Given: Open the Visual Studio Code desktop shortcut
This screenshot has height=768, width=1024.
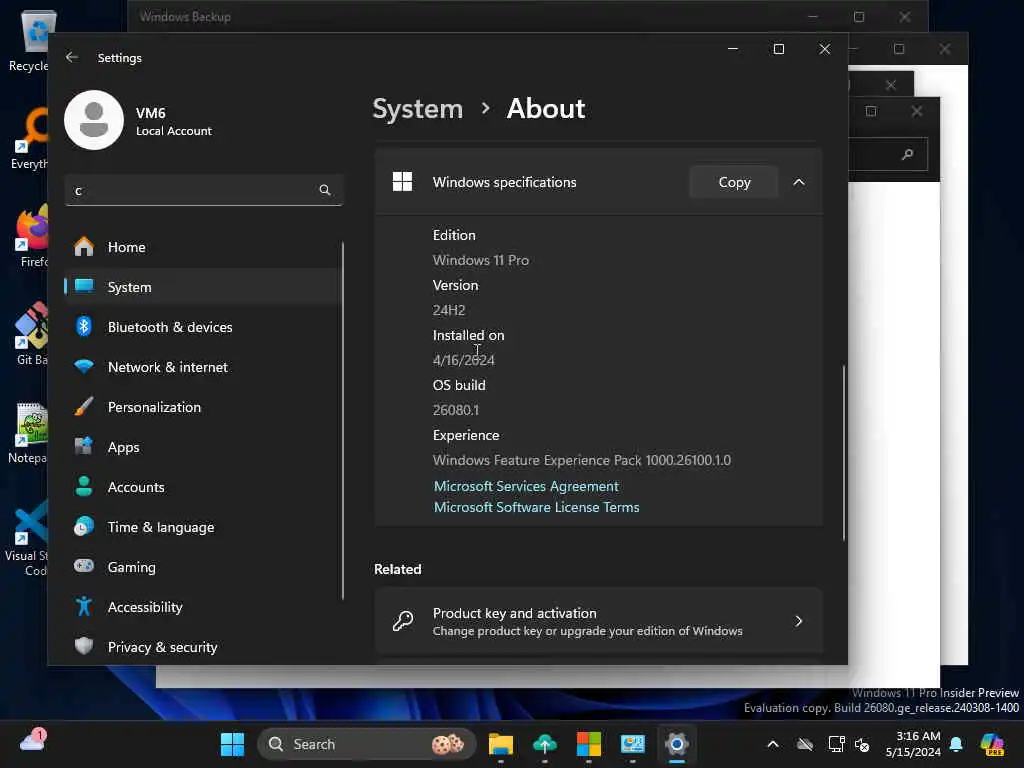Looking at the screenshot, I should coord(26,538).
